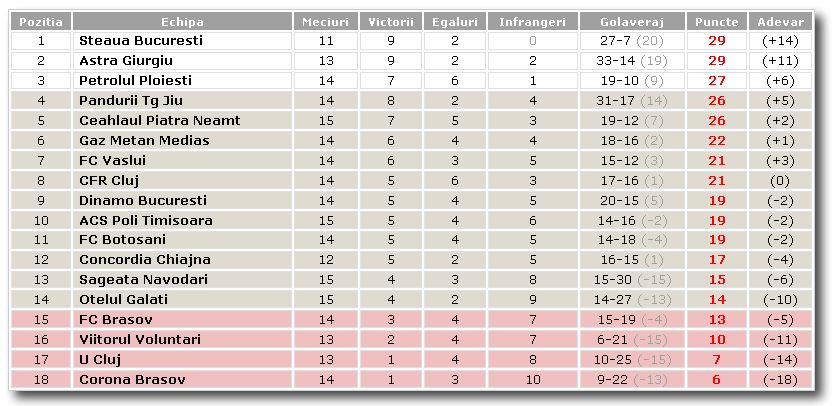The width and height of the screenshot is (839, 406).
Task: Select the Egaluri column header
Action: tap(455, 22)
